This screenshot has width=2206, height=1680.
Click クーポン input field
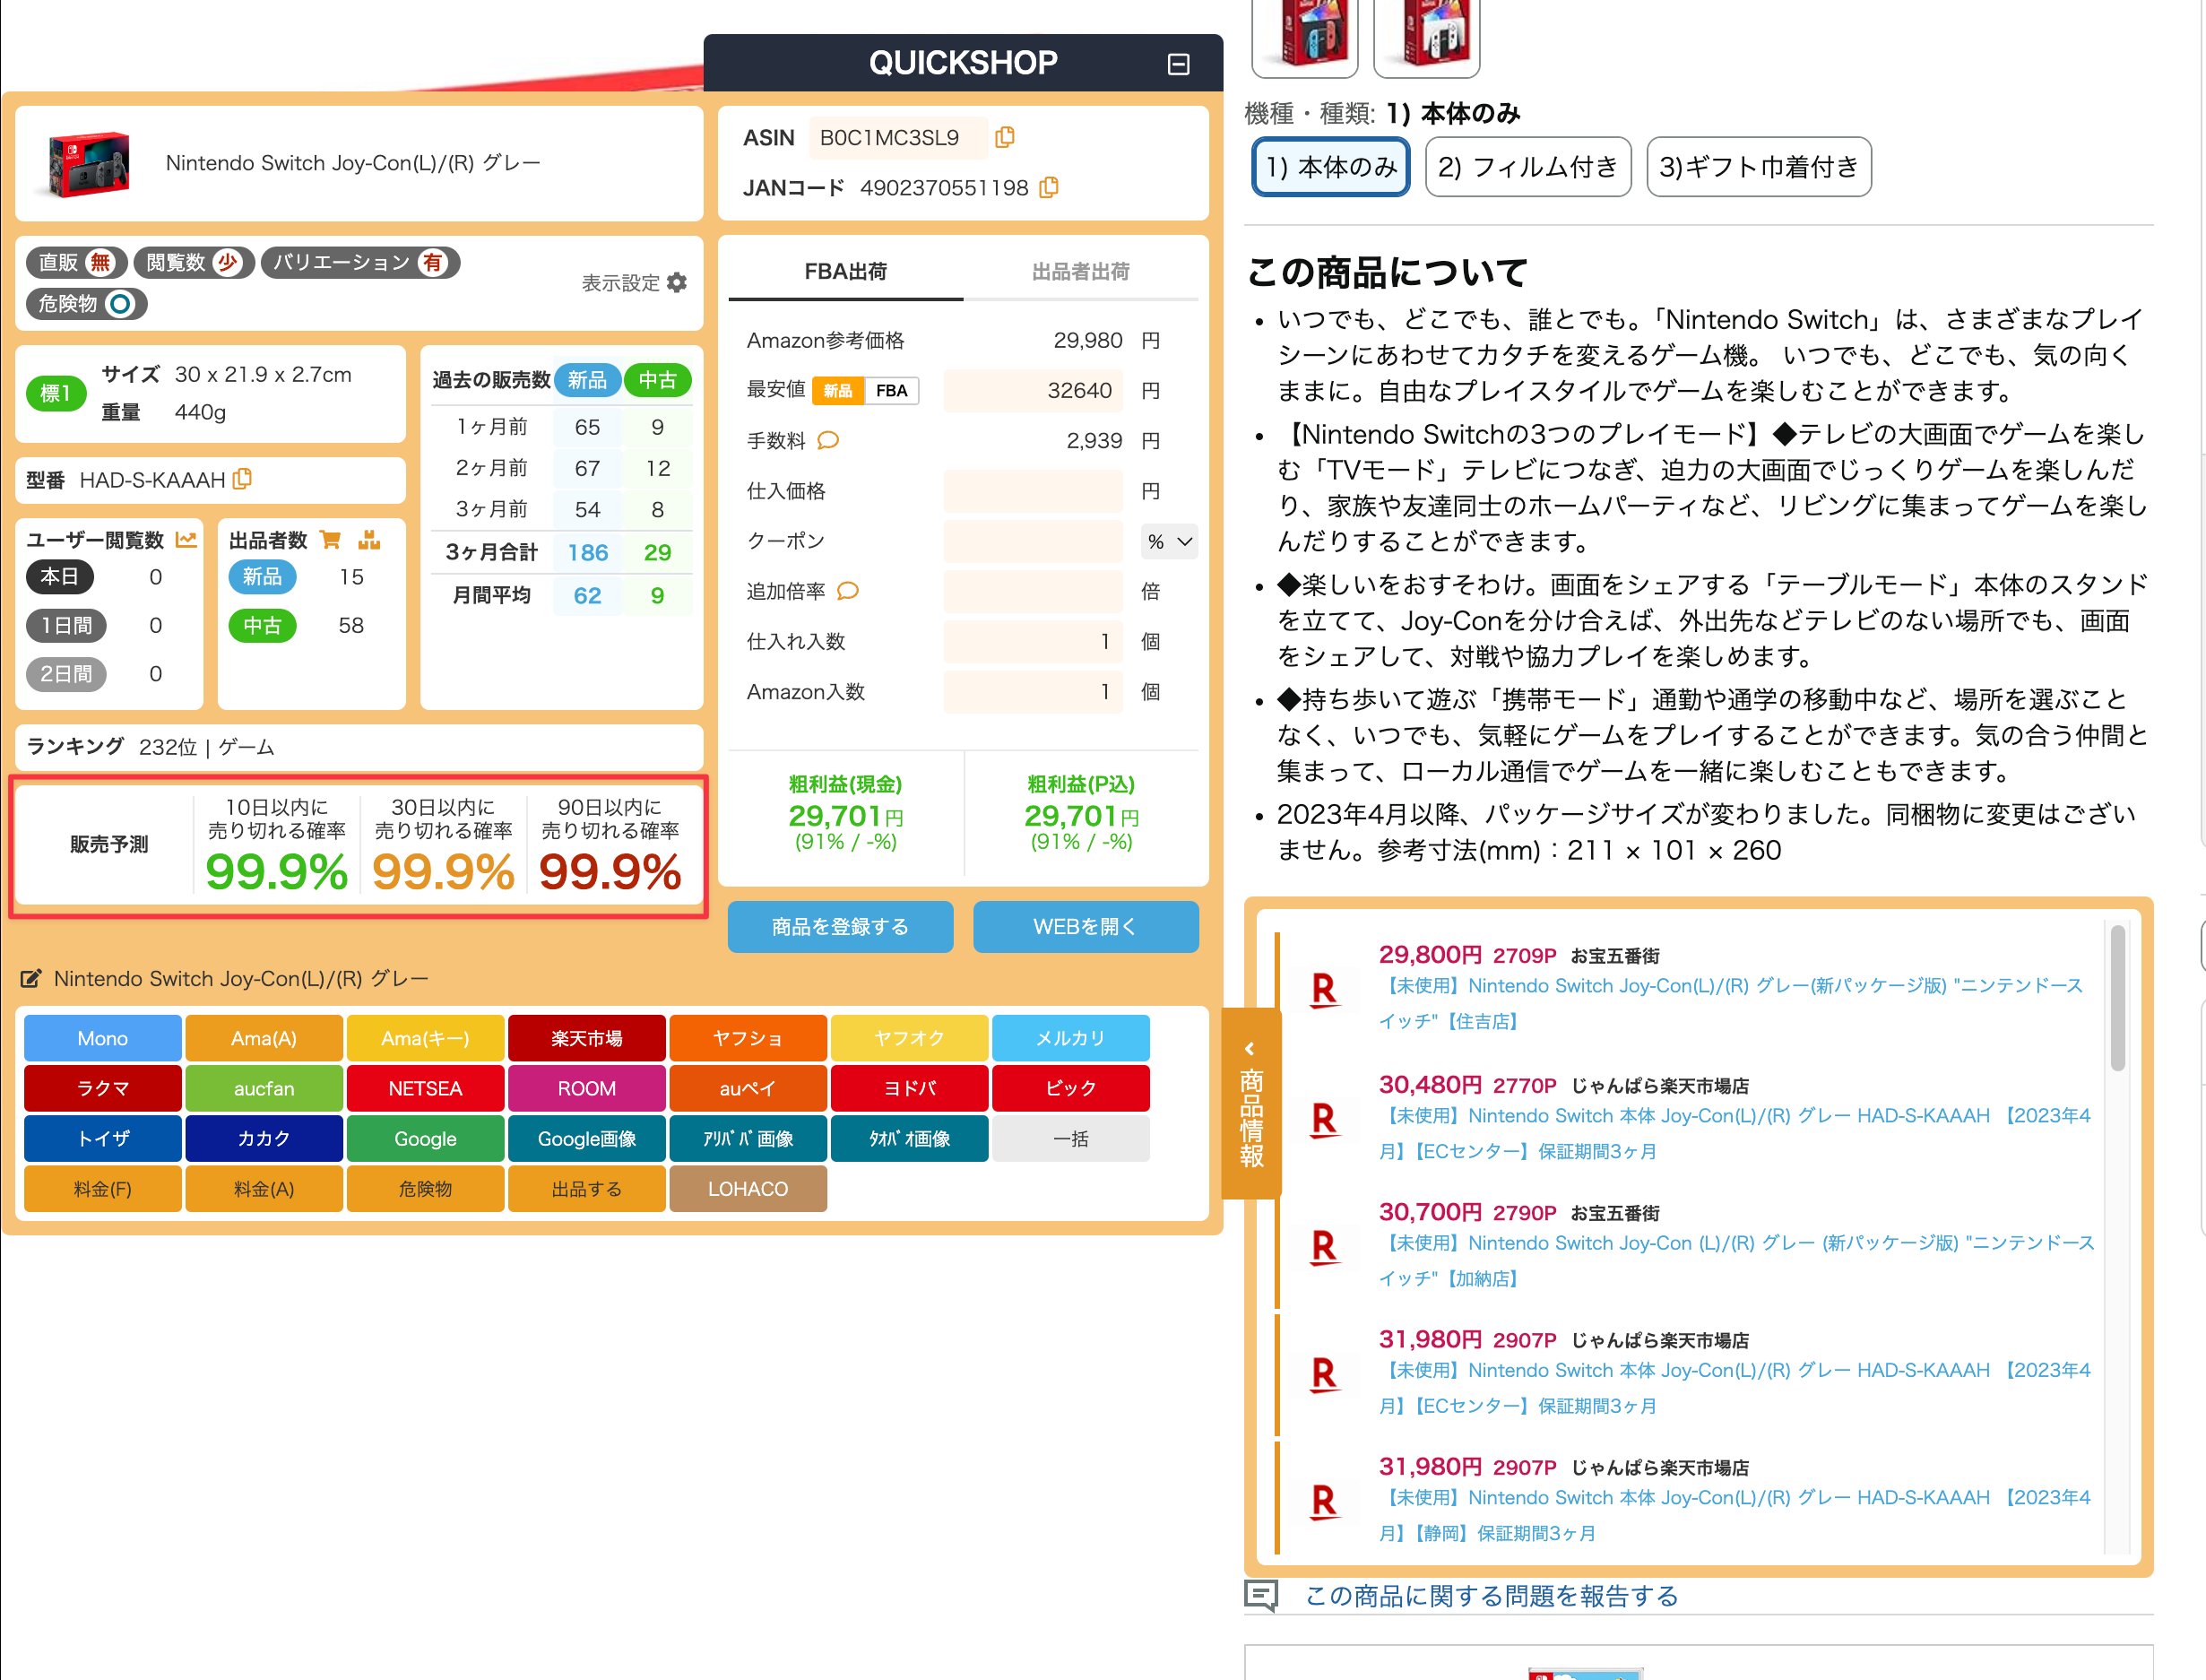tap(1033, 541)
